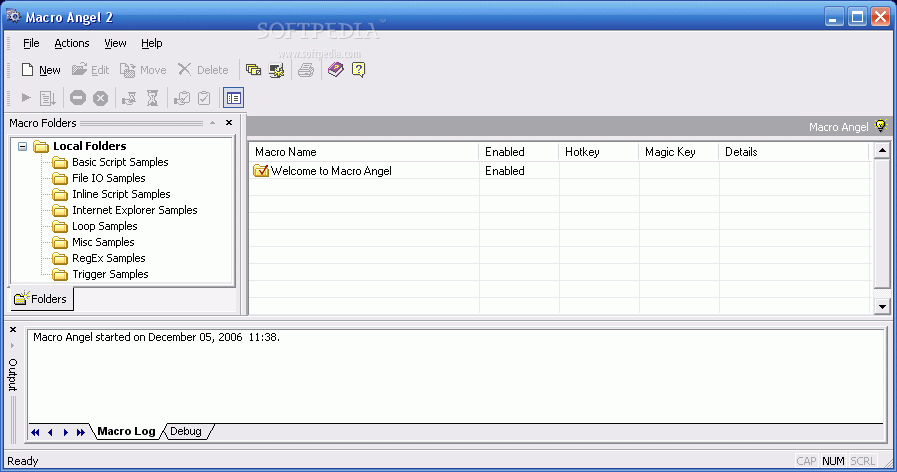Click the Ready status bar text
The image size is (897, 472).
coord(22,461)
